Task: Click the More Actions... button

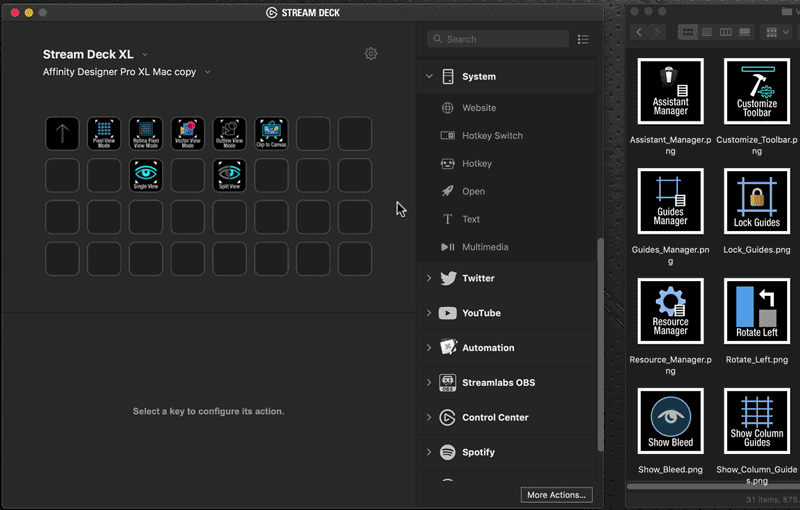Action: 557,495
